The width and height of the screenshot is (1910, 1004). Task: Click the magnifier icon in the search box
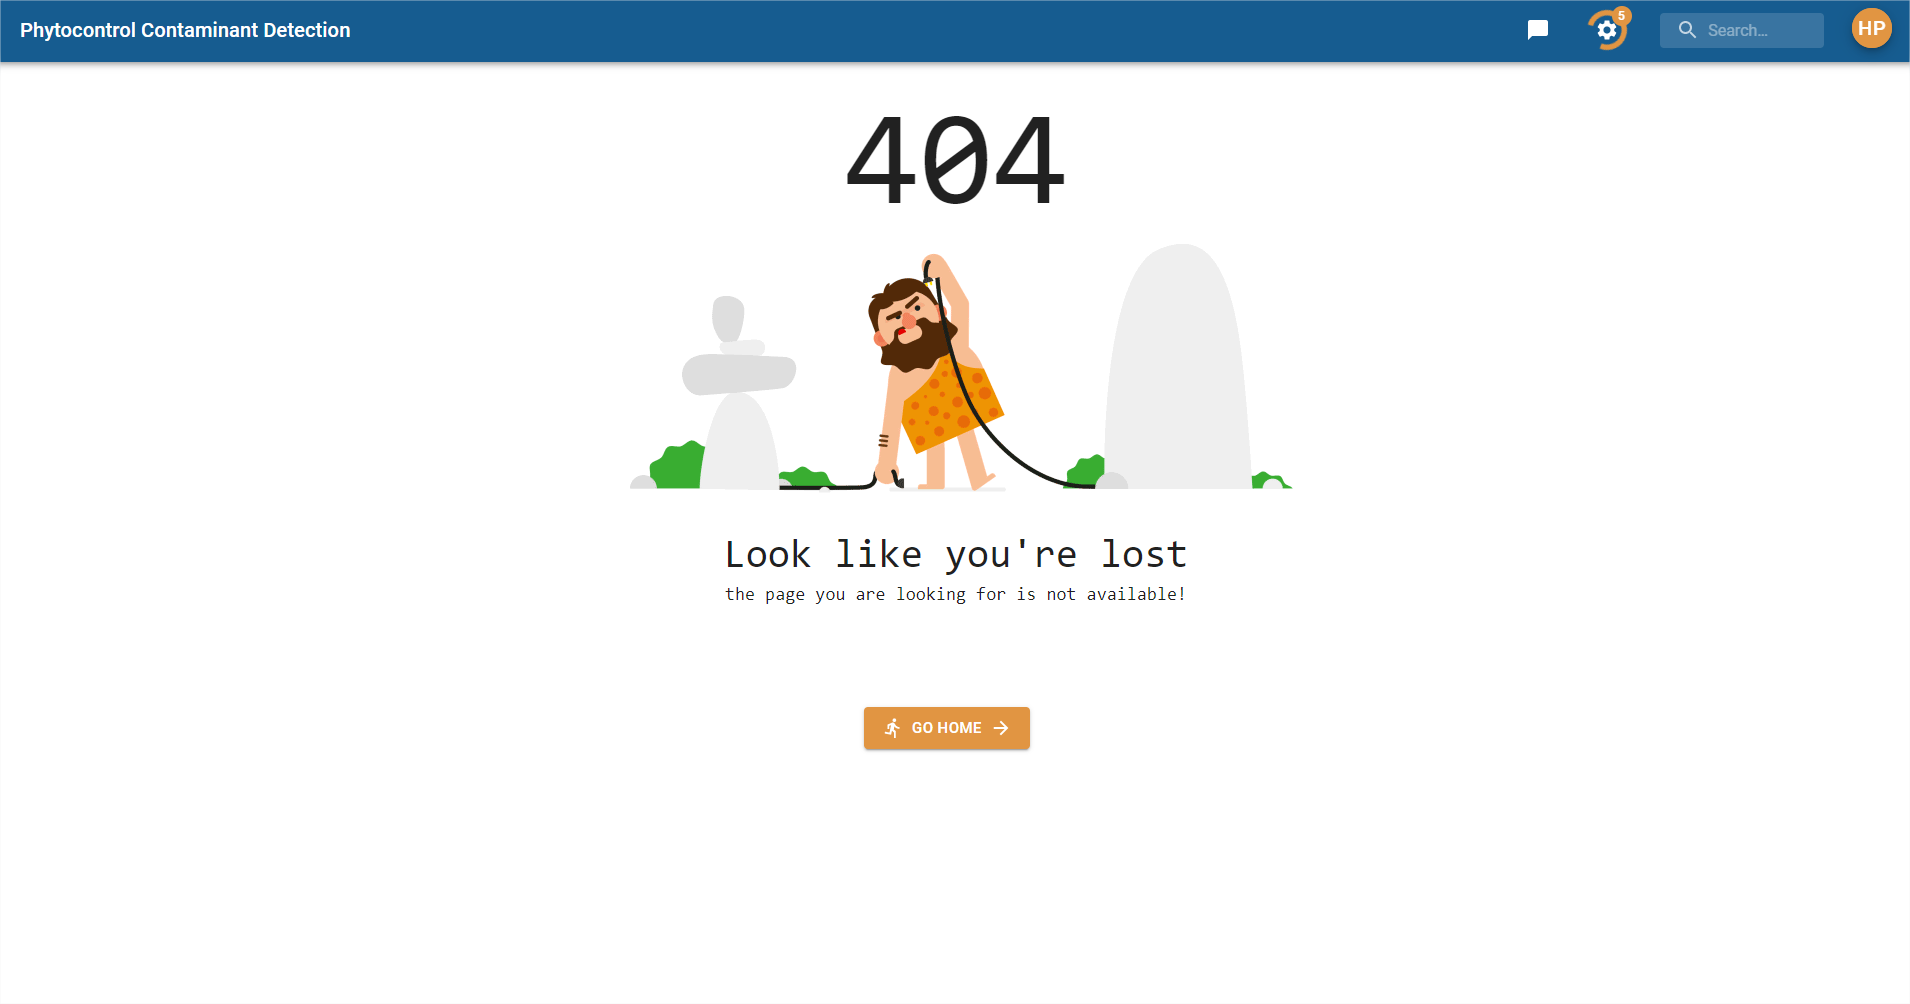click(x=1687, y=30)
